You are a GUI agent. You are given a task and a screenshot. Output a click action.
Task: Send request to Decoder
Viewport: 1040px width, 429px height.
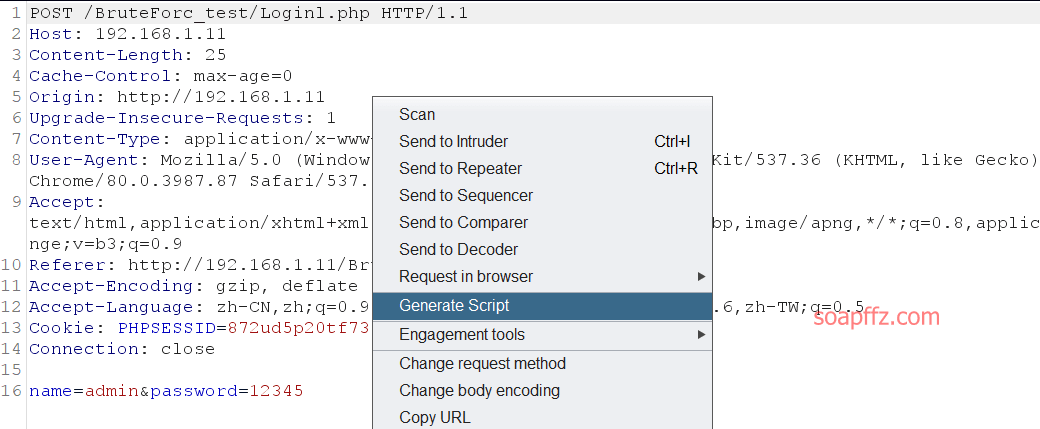(542, 250)
